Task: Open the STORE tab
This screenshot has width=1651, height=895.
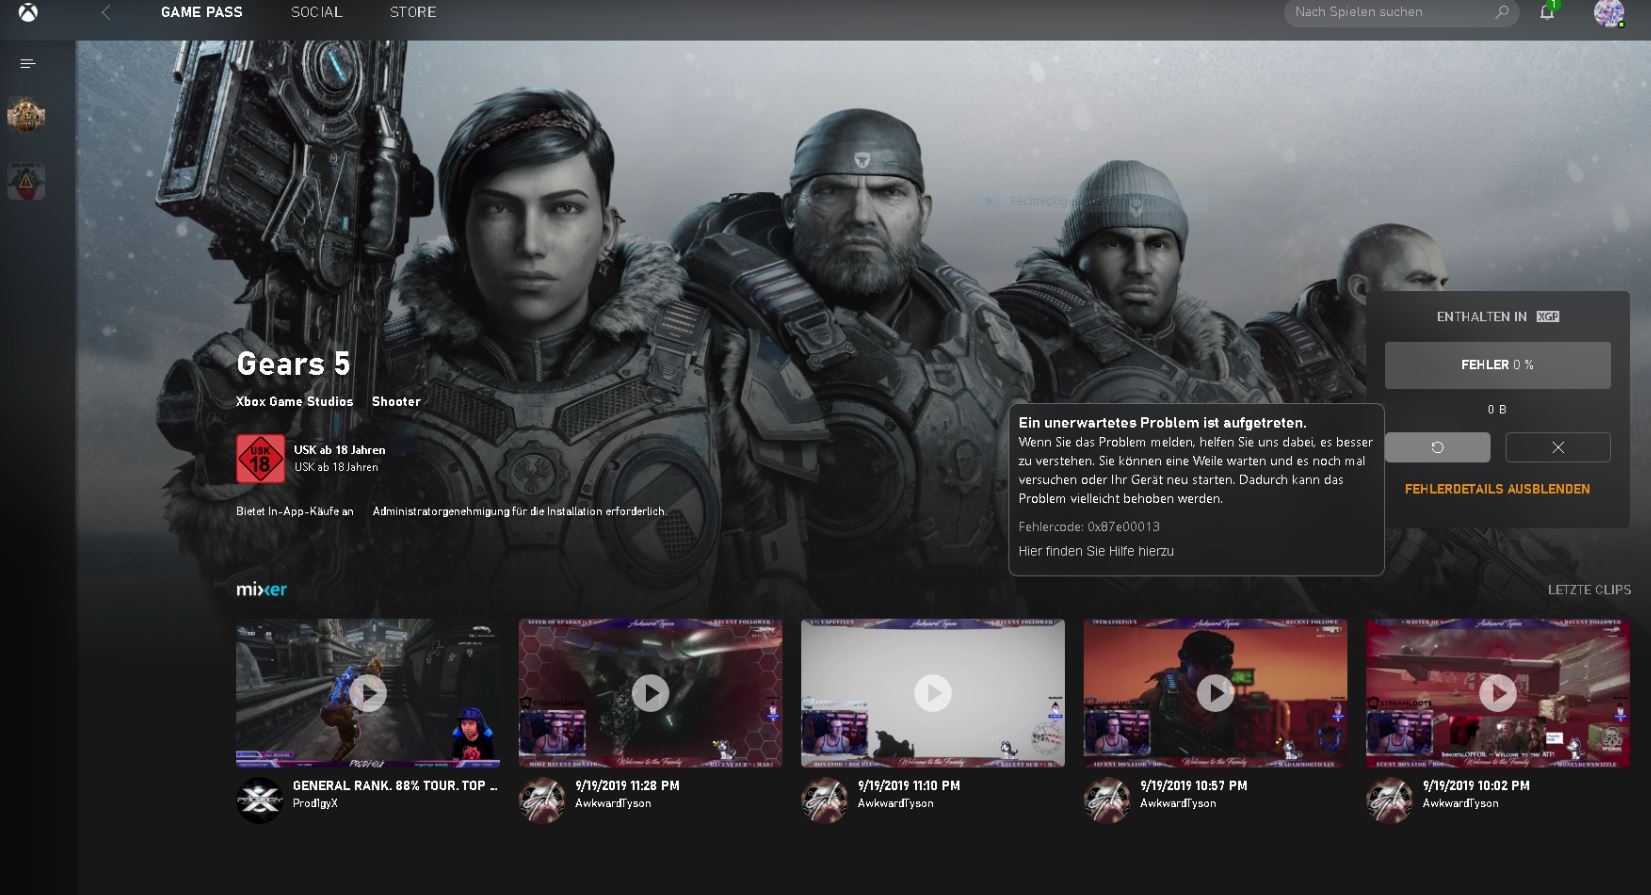Action: pos(413,12)
